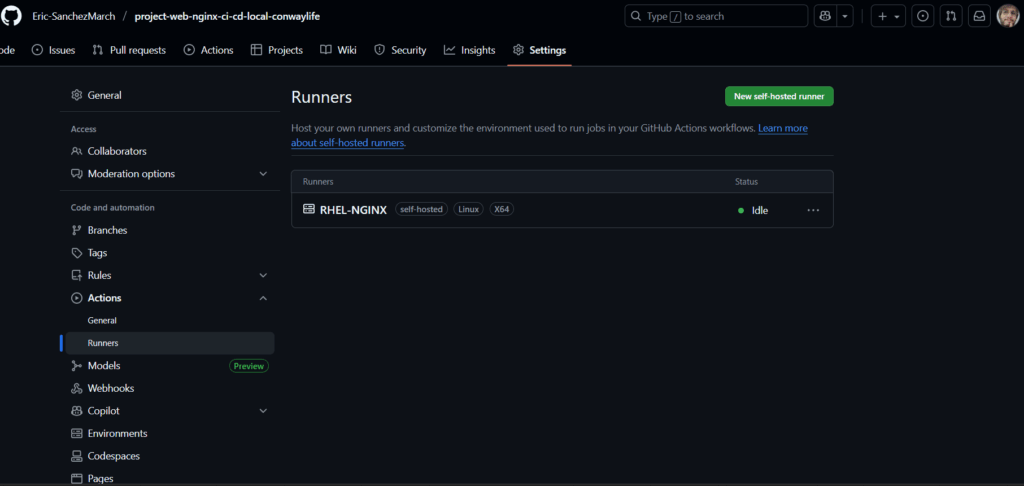Switch to the Issues tab

54,50
